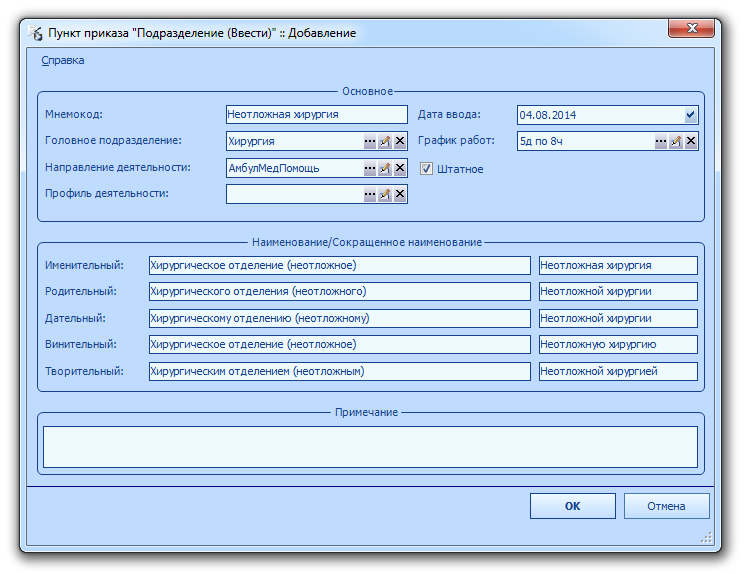Edit the Головное подразделение value with pencil icon
745x574 pixels.
pos(385,141)
